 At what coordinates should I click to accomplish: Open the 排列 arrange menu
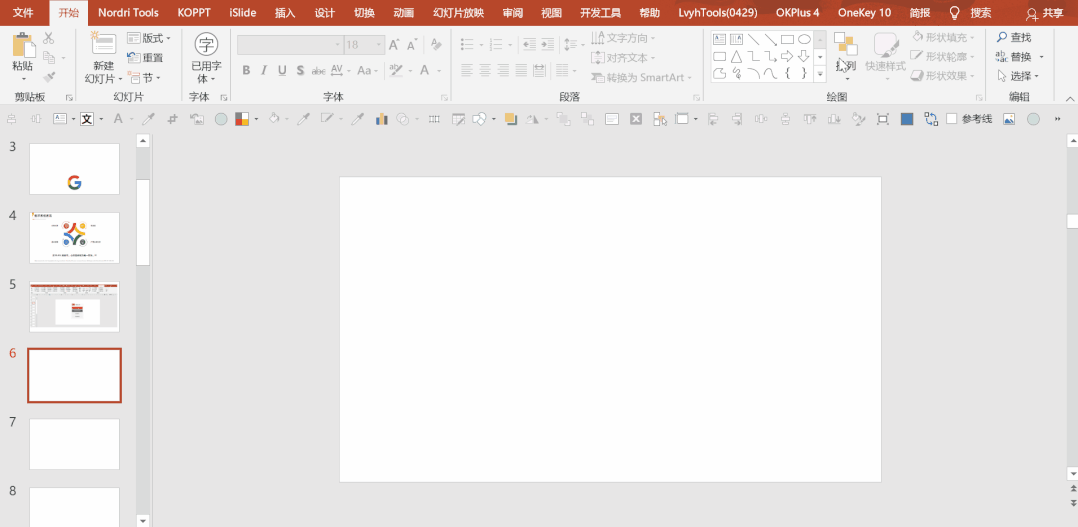tap(846, 58)
